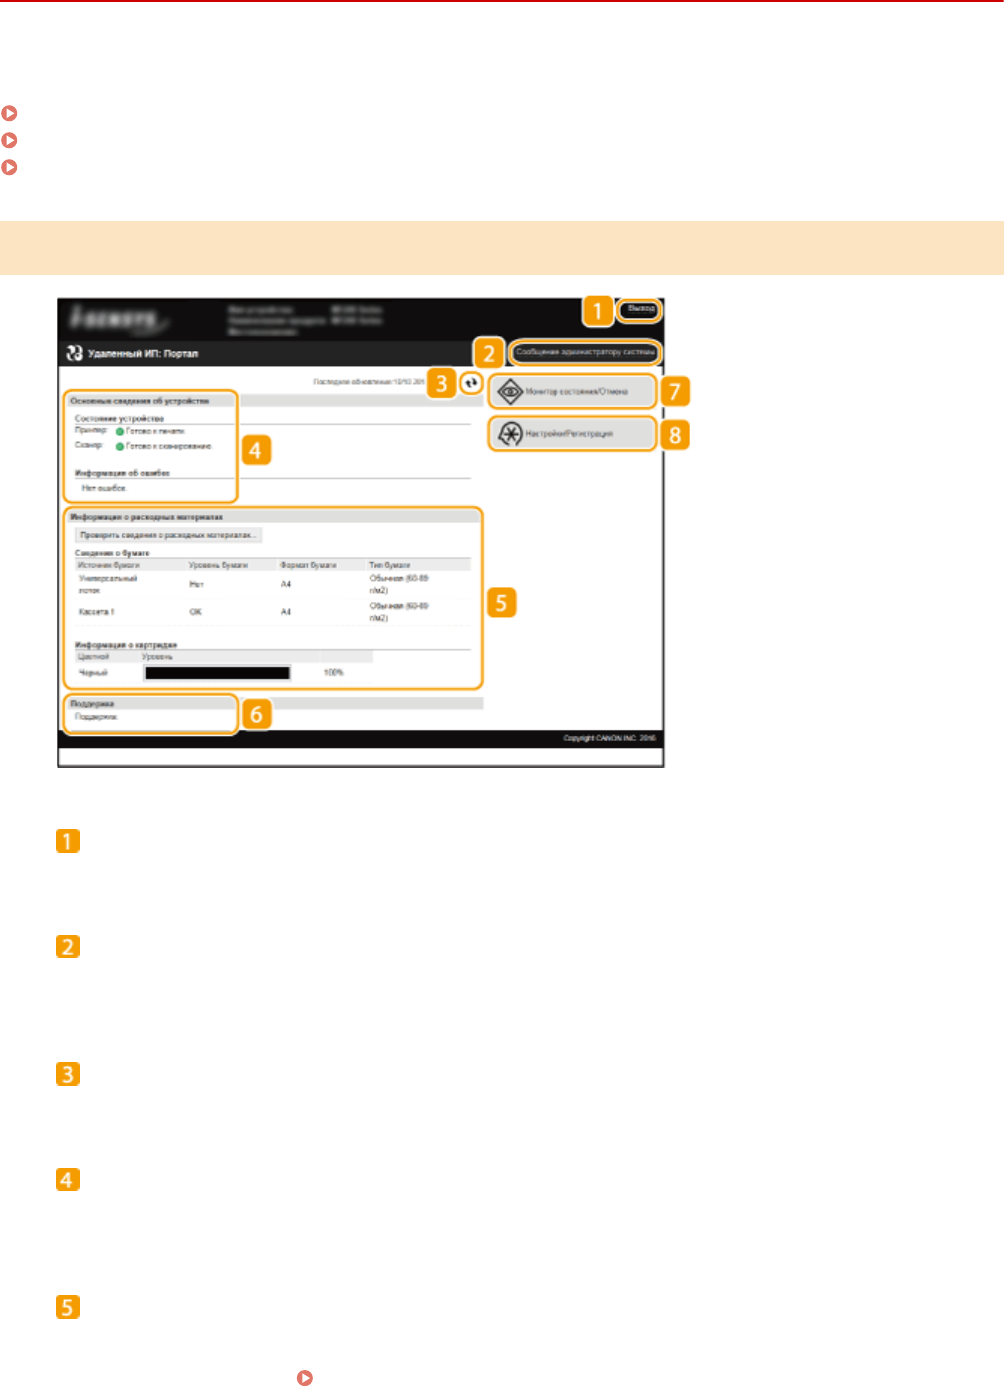Click the 100% cartridge level value
1004x1388 pixels.
coord(334,673)
